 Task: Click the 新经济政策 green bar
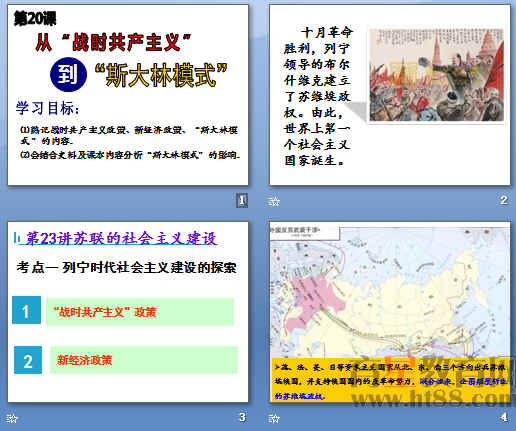pos(144,360)
